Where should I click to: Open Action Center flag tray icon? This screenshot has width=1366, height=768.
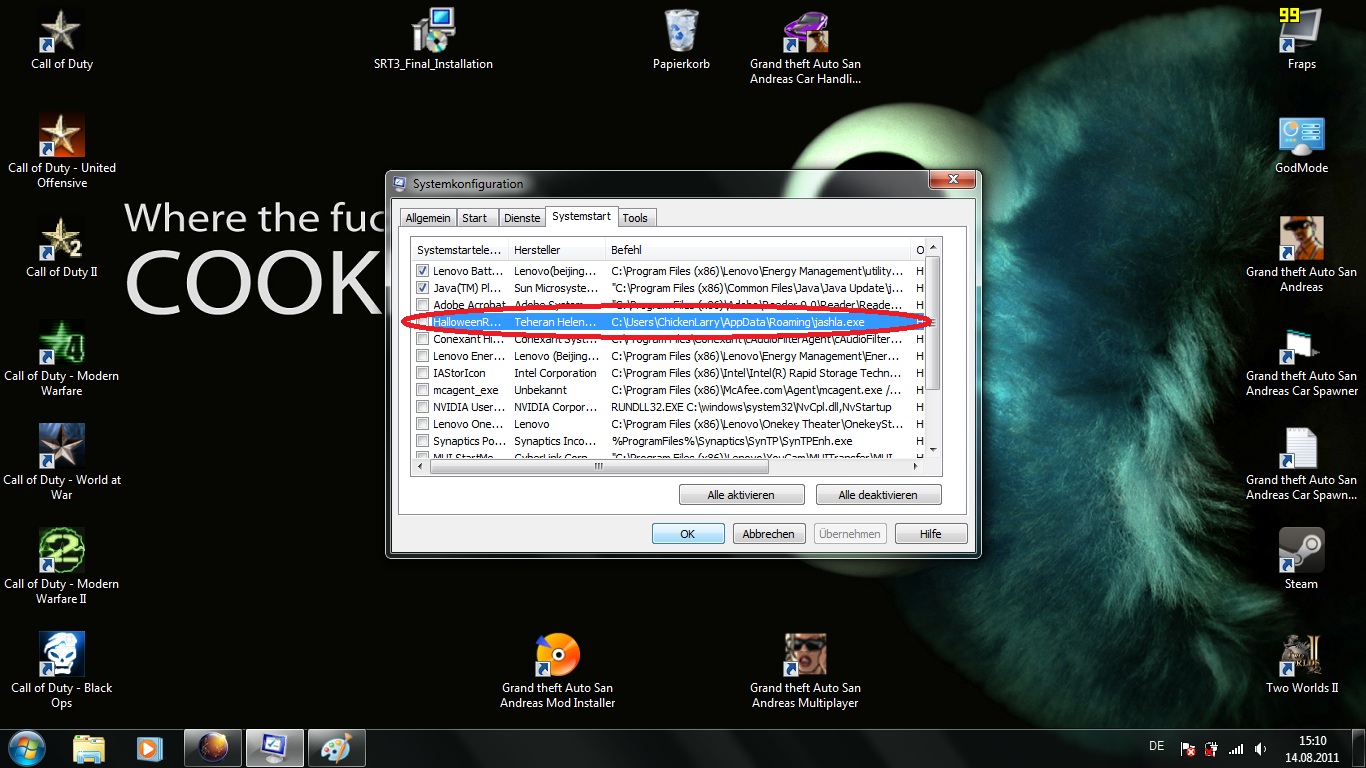(1188, 748)
